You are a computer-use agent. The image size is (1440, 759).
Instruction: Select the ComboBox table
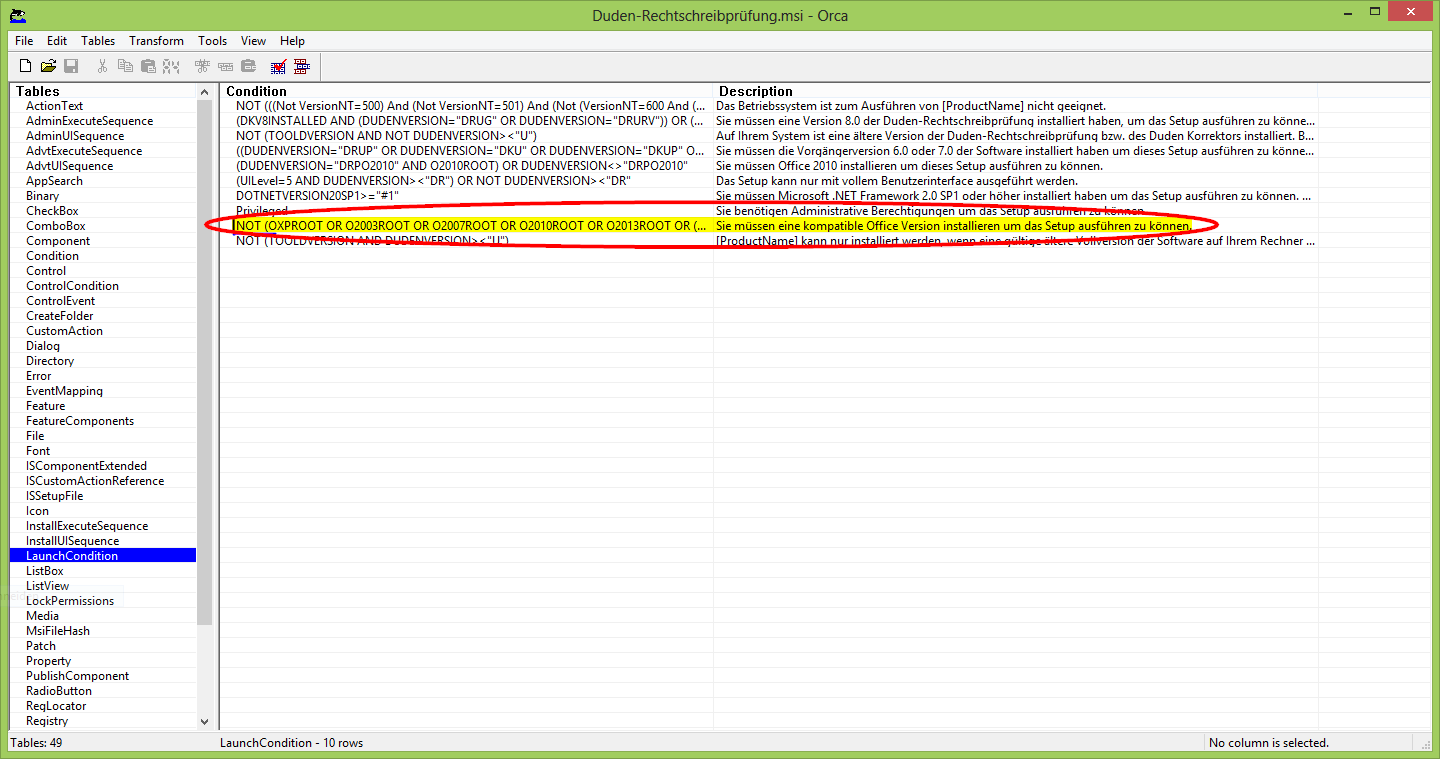tap(56, 226)
